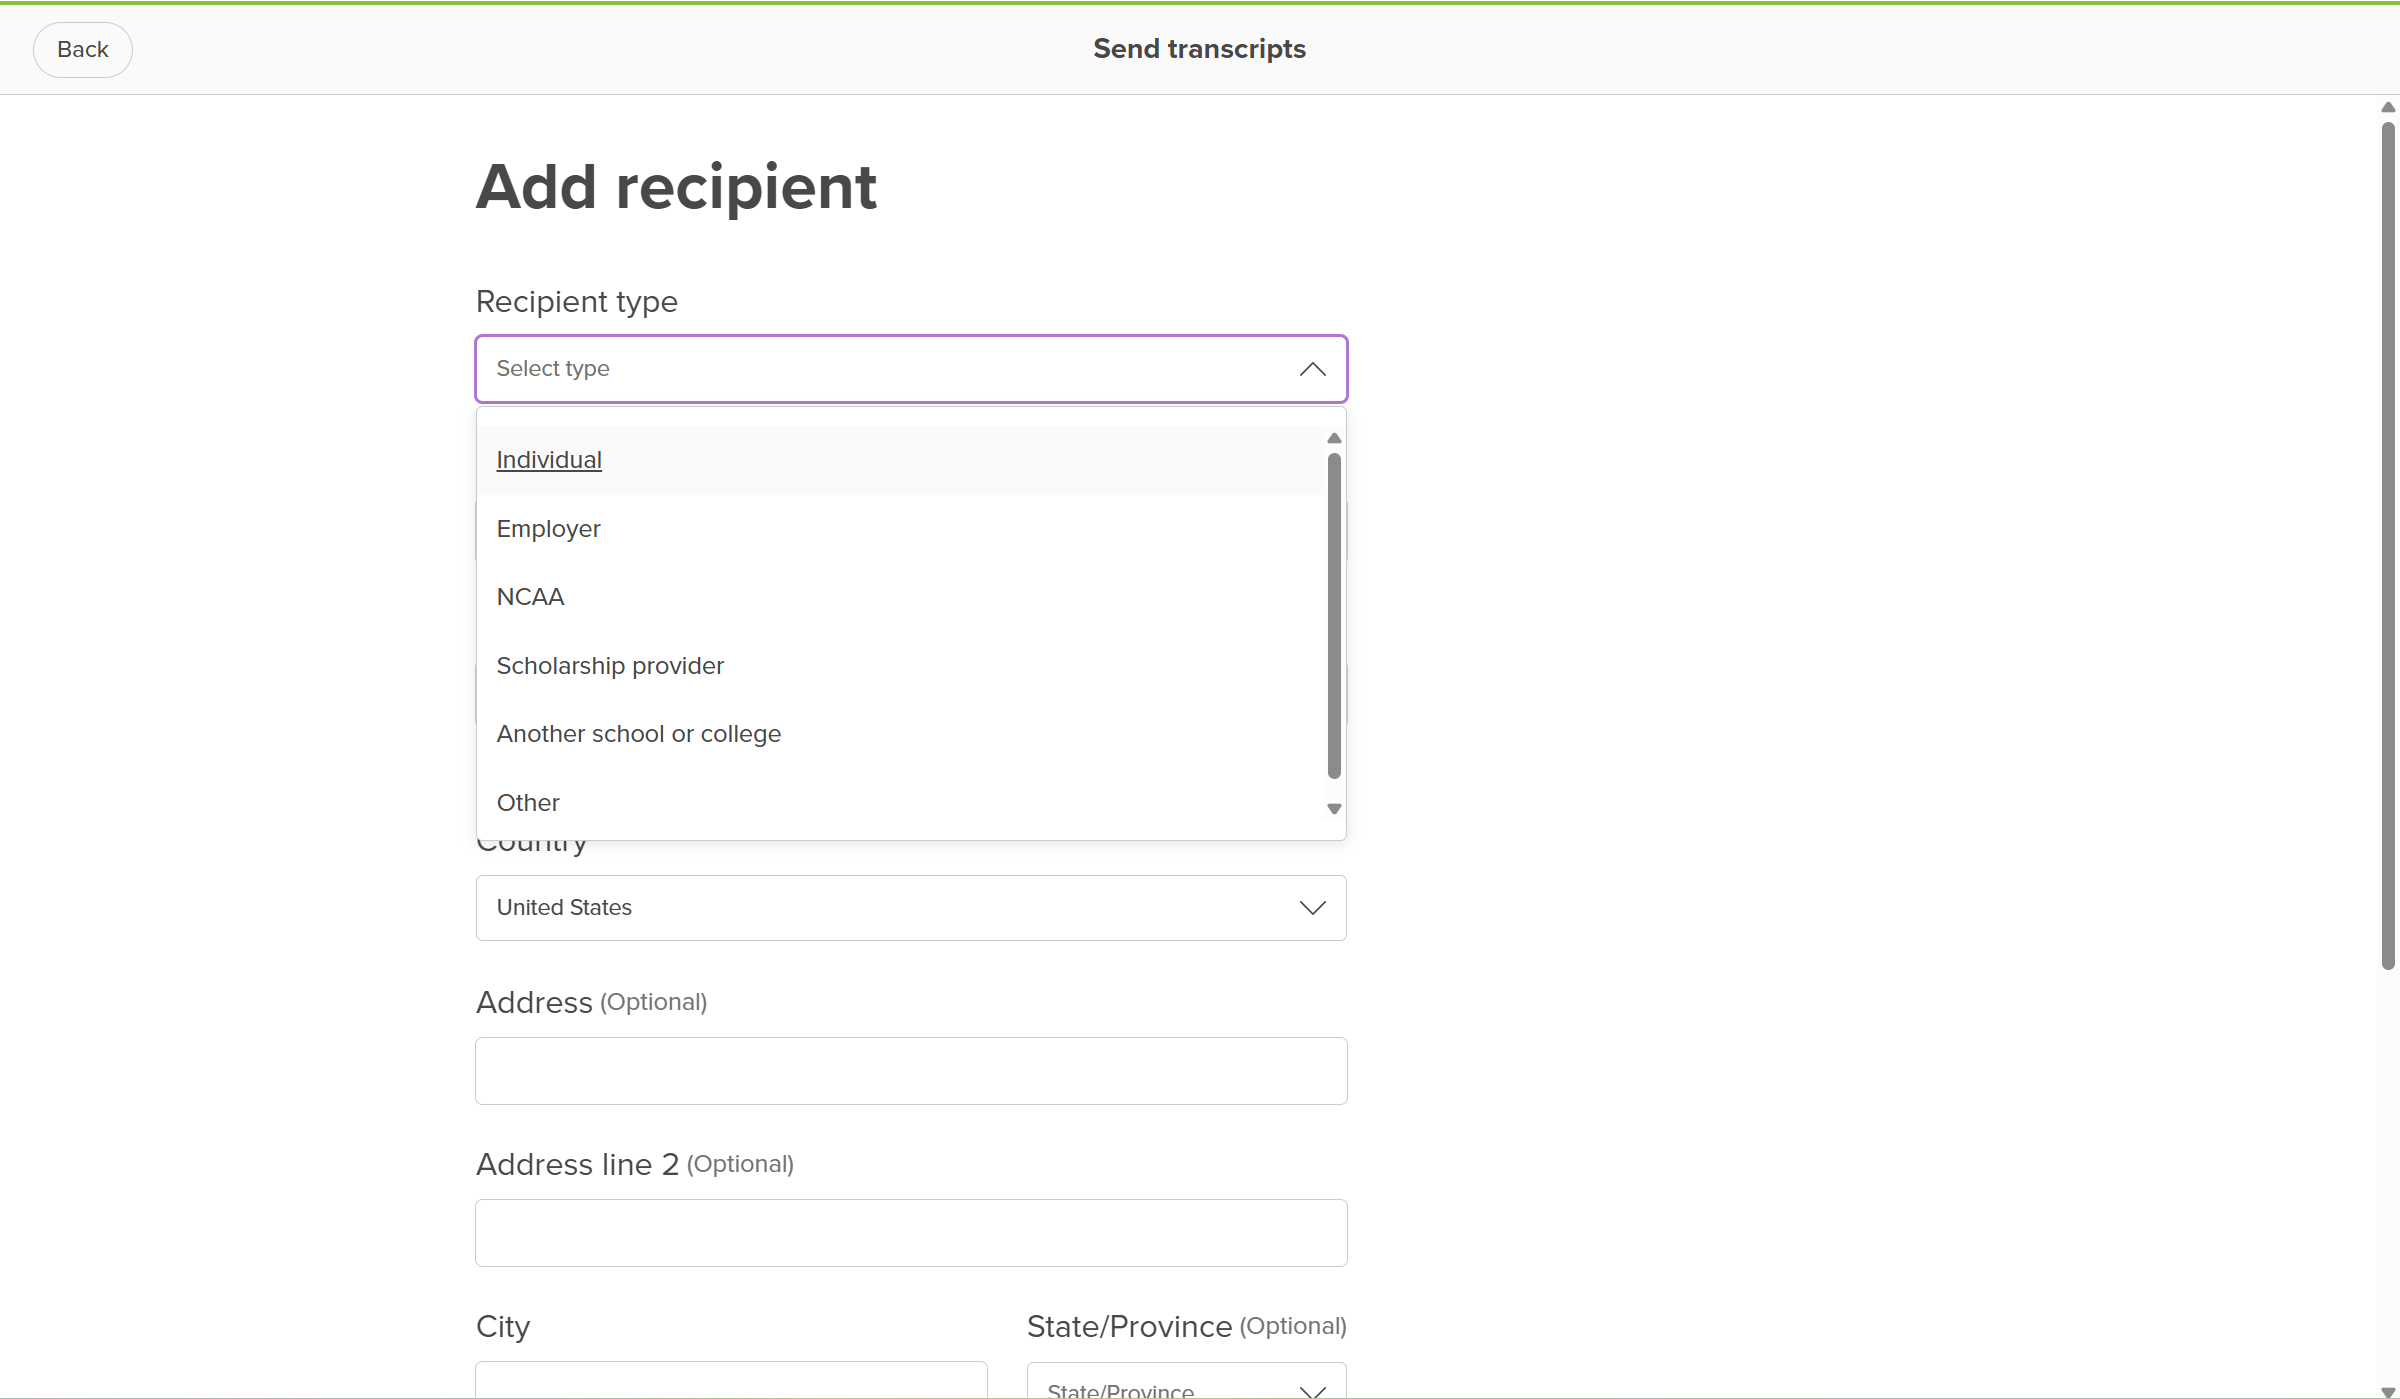Click the page scroll-up arrow
2400x1399 pixels.
2388,107
